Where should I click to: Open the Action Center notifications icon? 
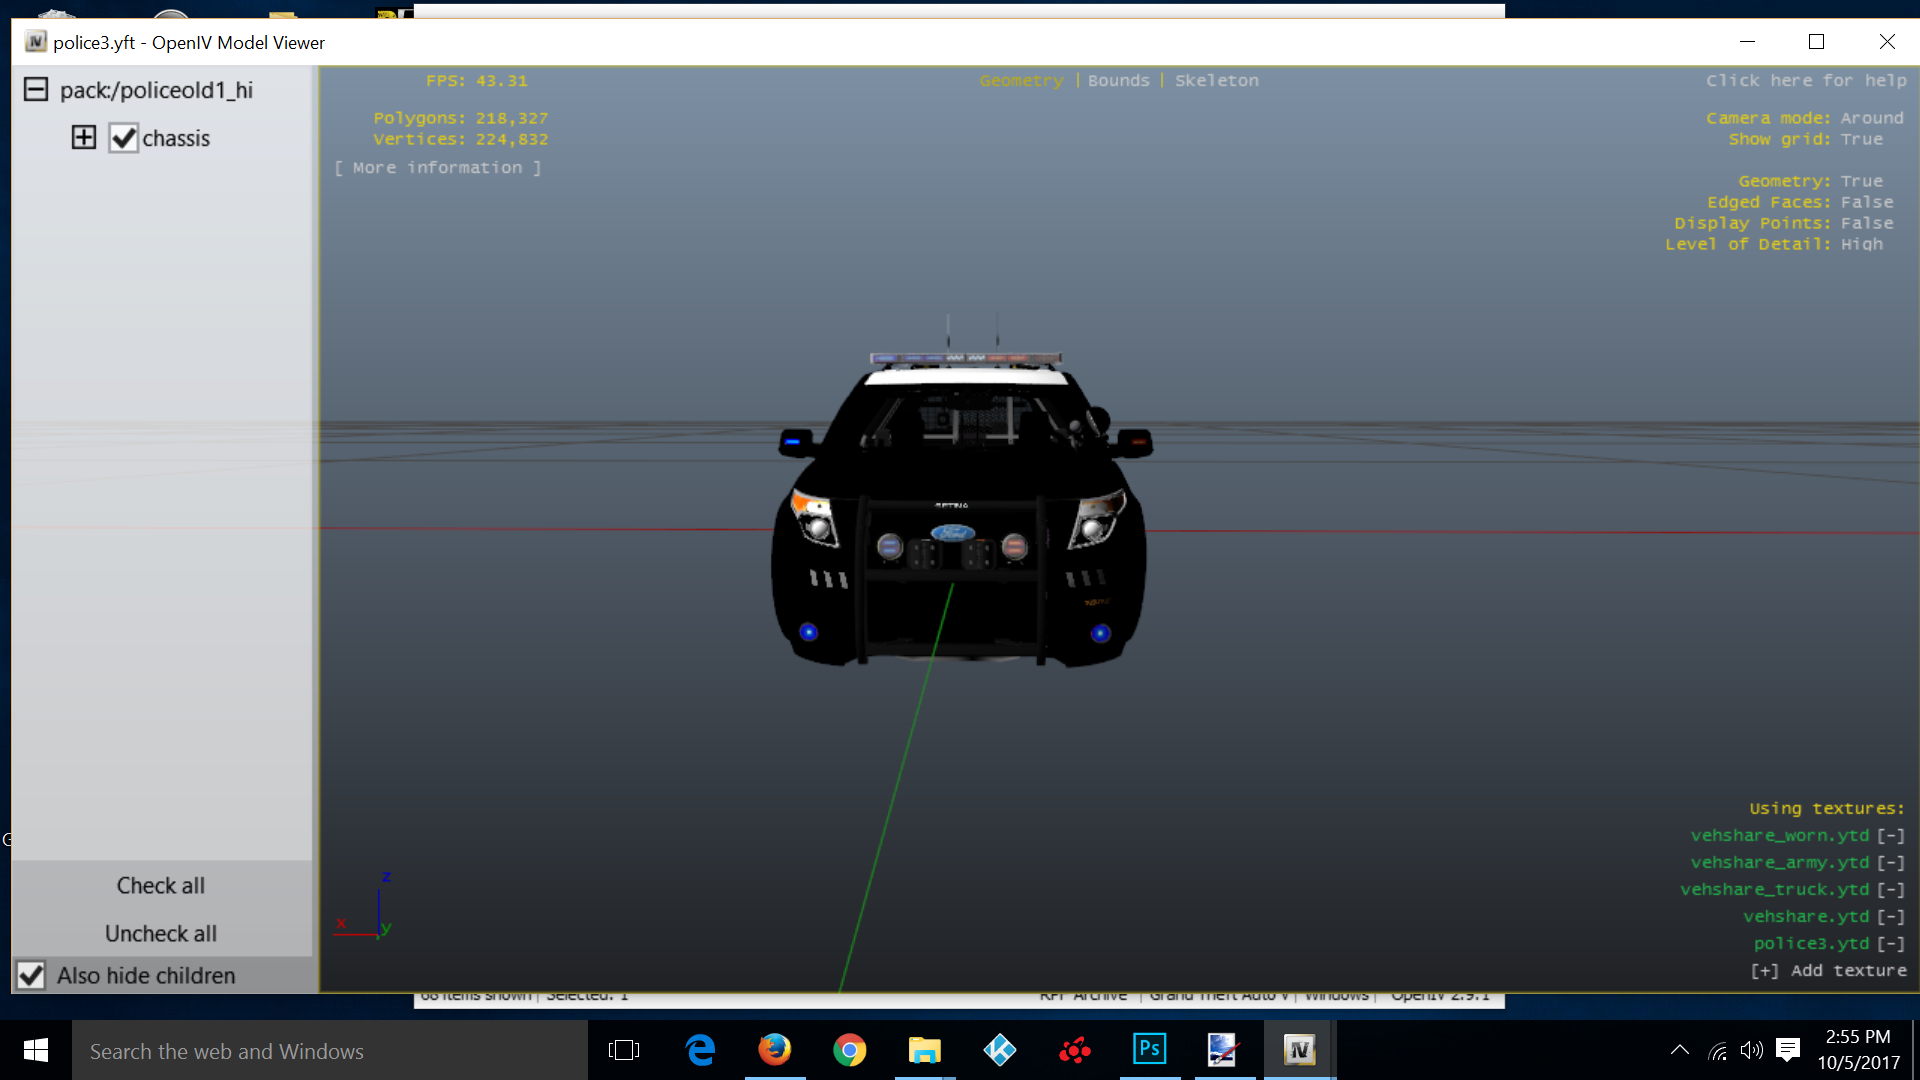(1787, 1050)
